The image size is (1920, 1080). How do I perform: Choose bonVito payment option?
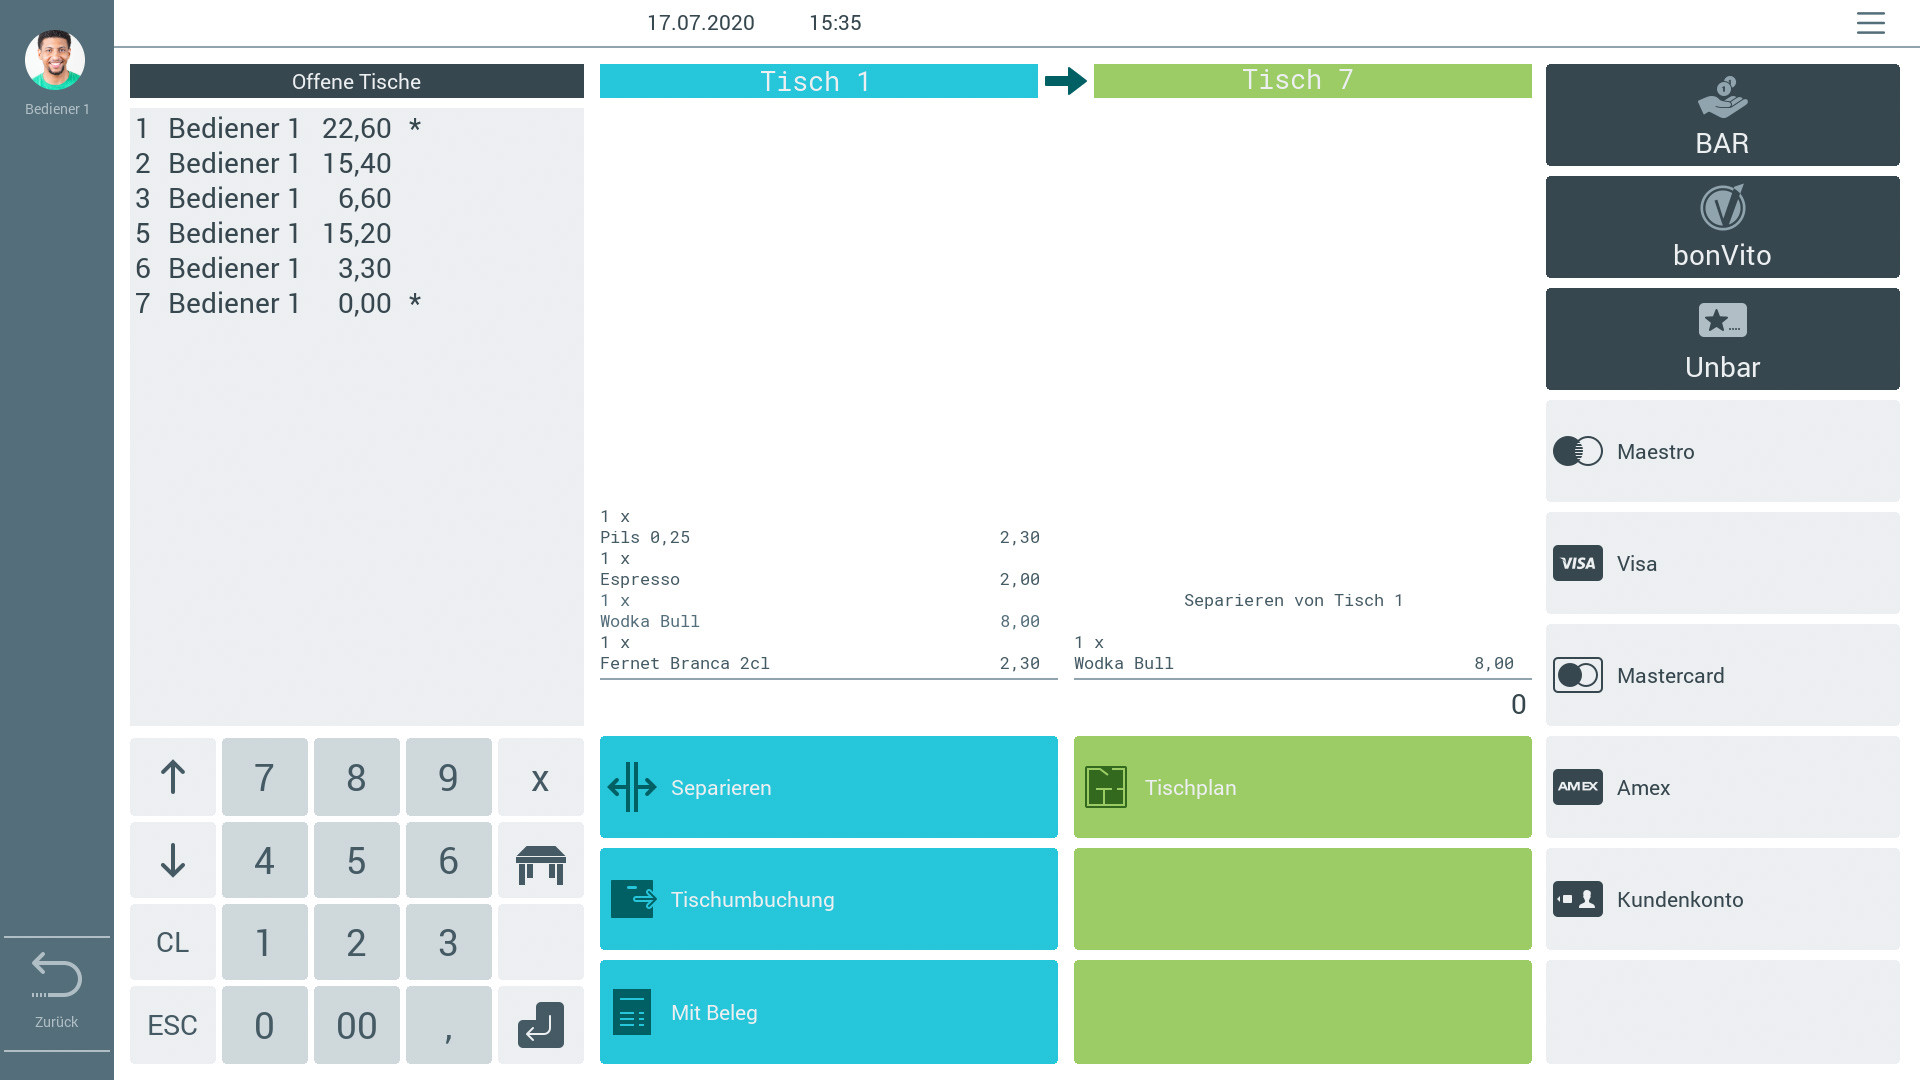[1722, 227]
